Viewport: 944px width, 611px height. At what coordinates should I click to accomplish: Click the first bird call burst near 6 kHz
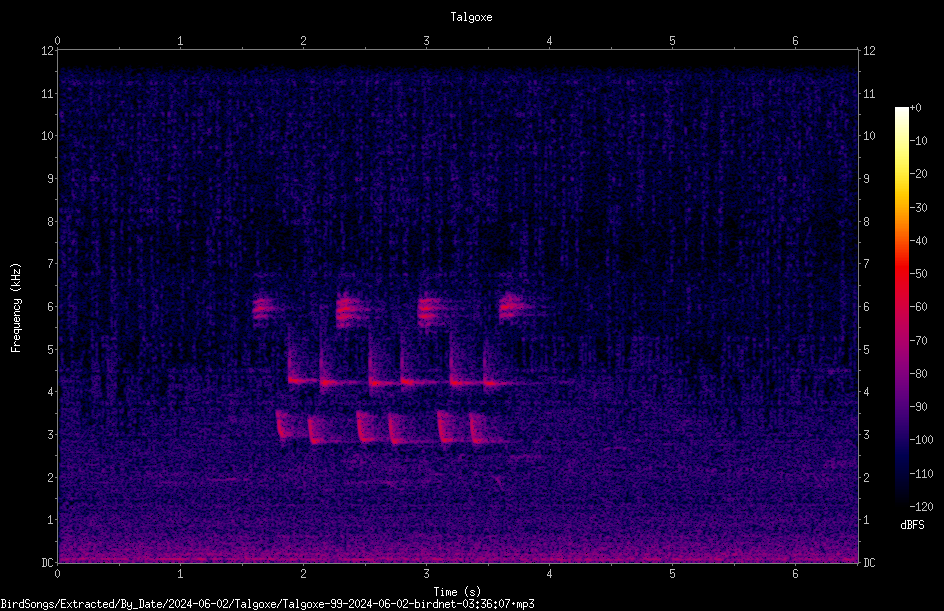[263, 309]
